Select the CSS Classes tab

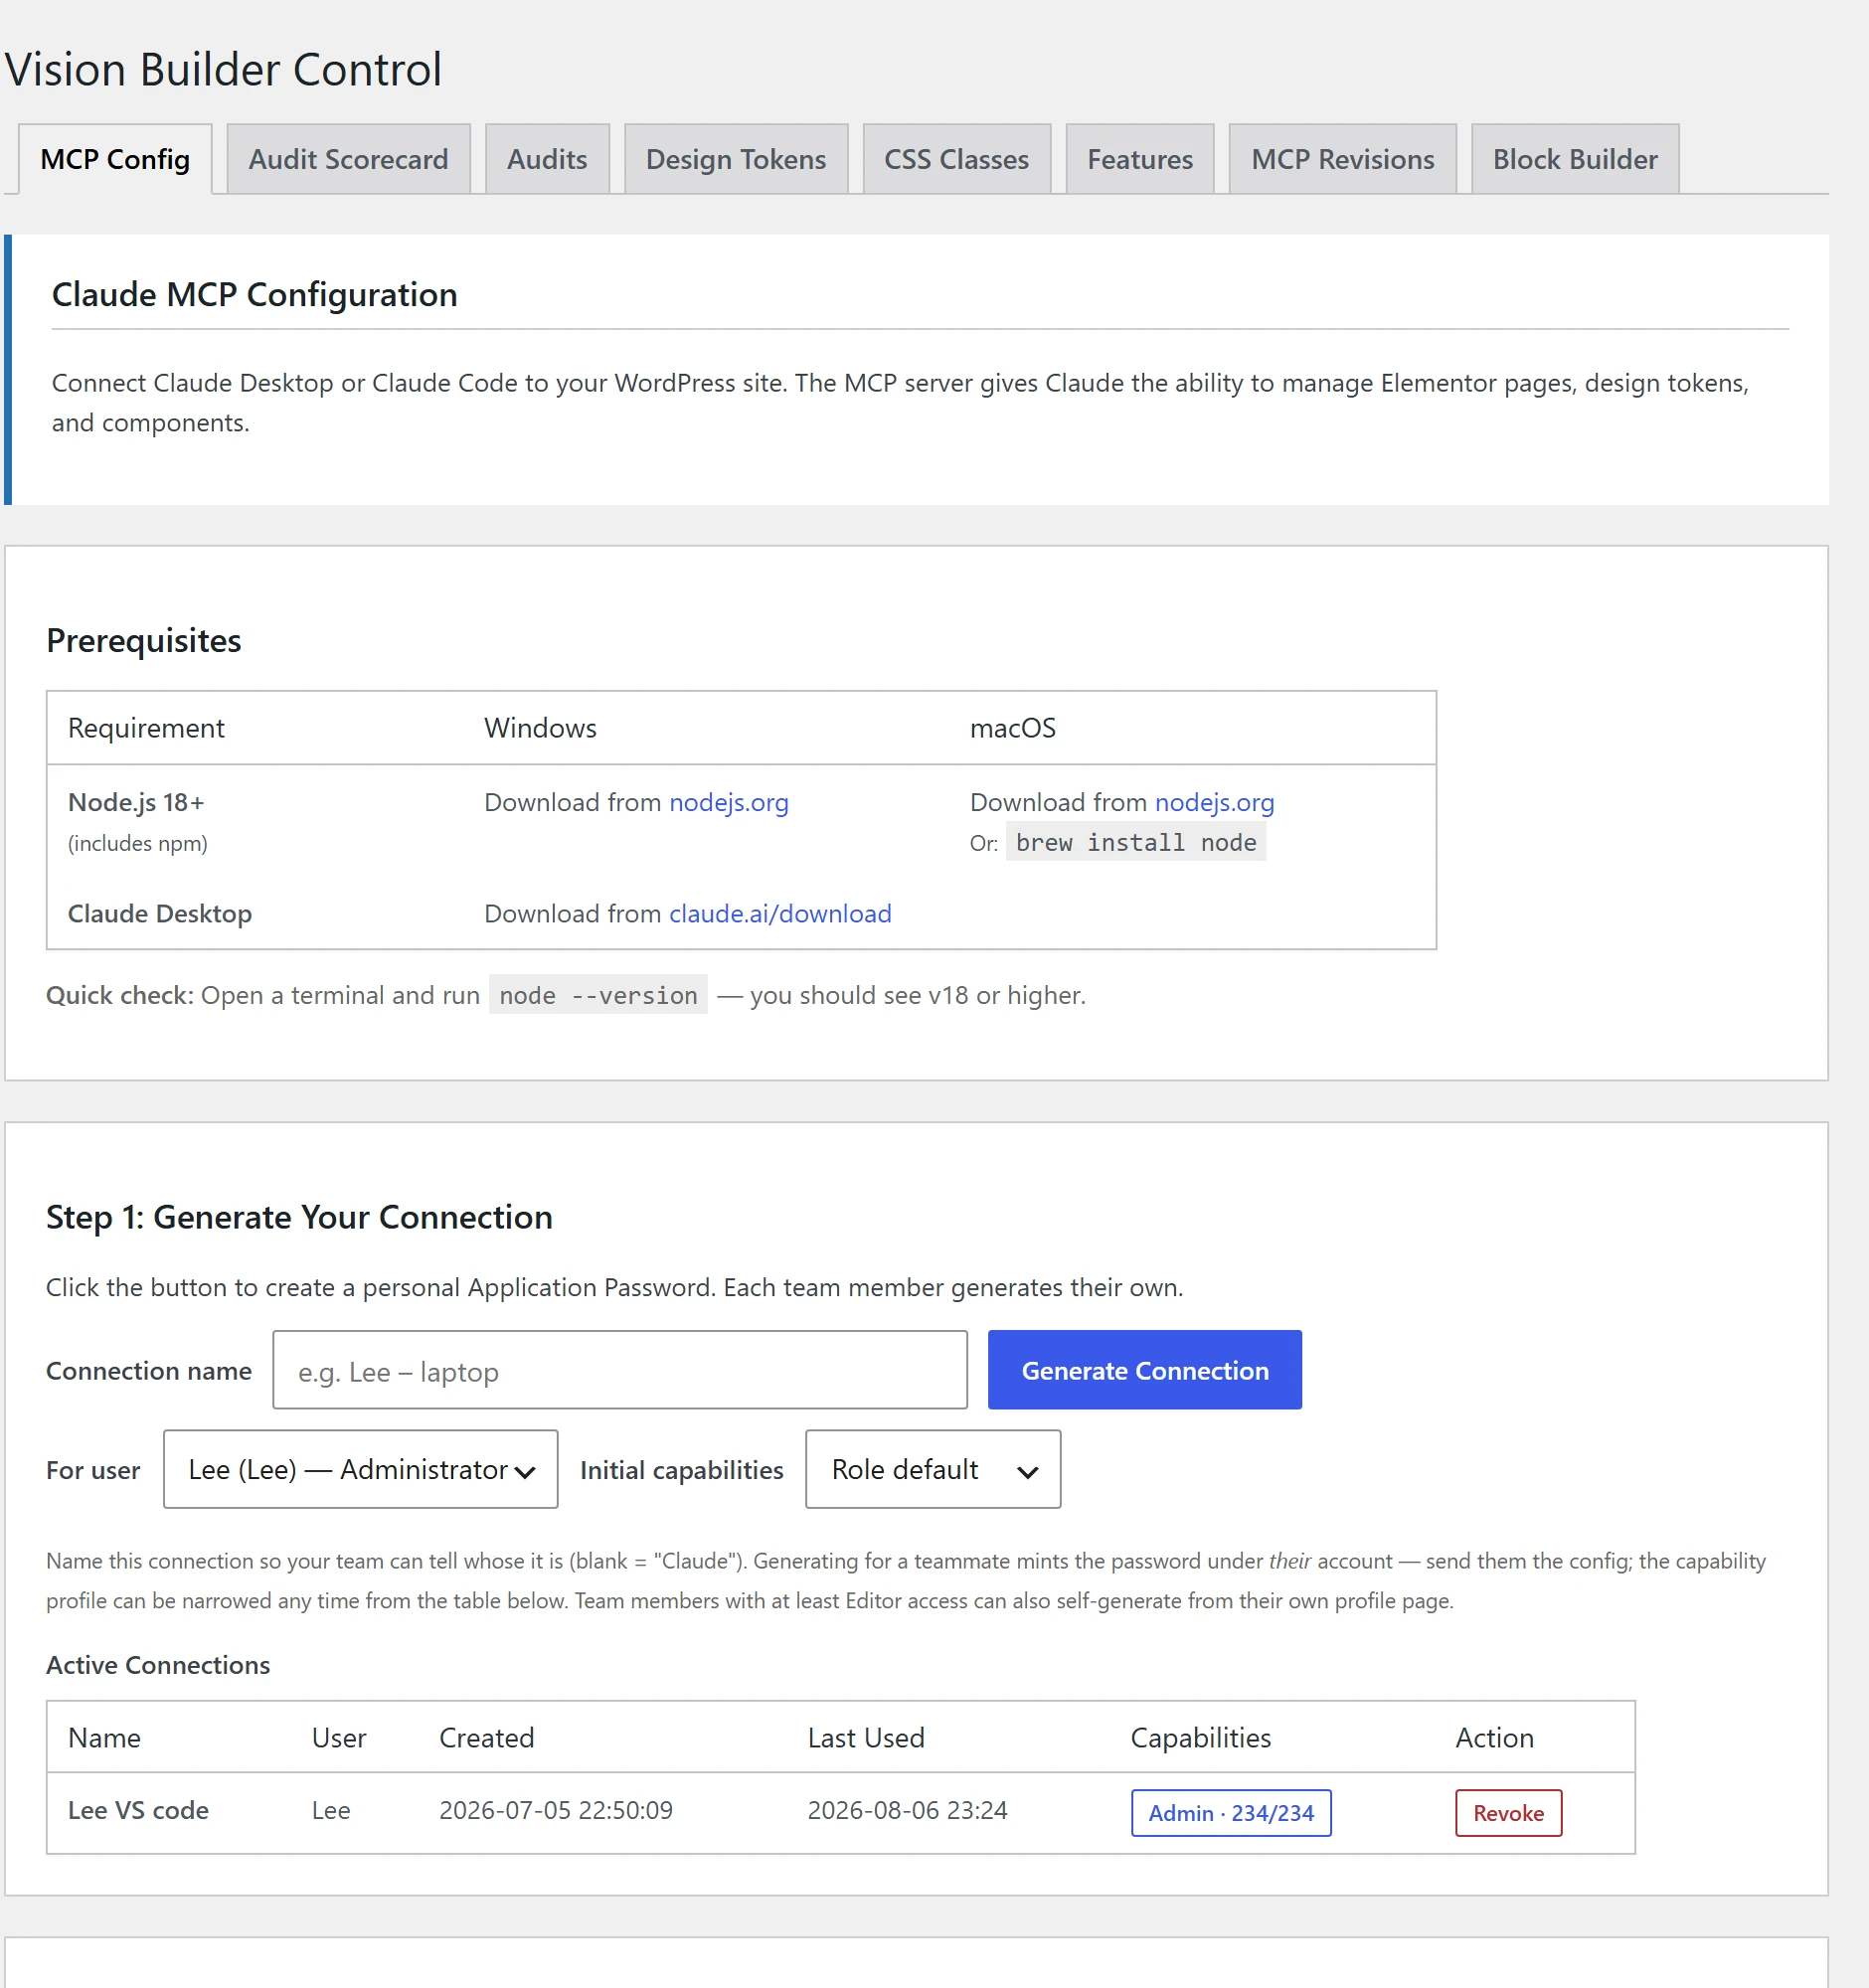956,159
